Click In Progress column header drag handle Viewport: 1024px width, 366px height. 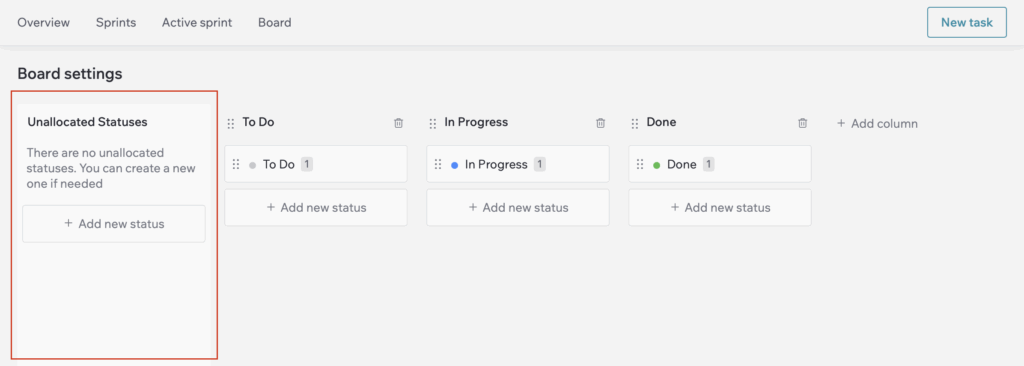[432, 124]
